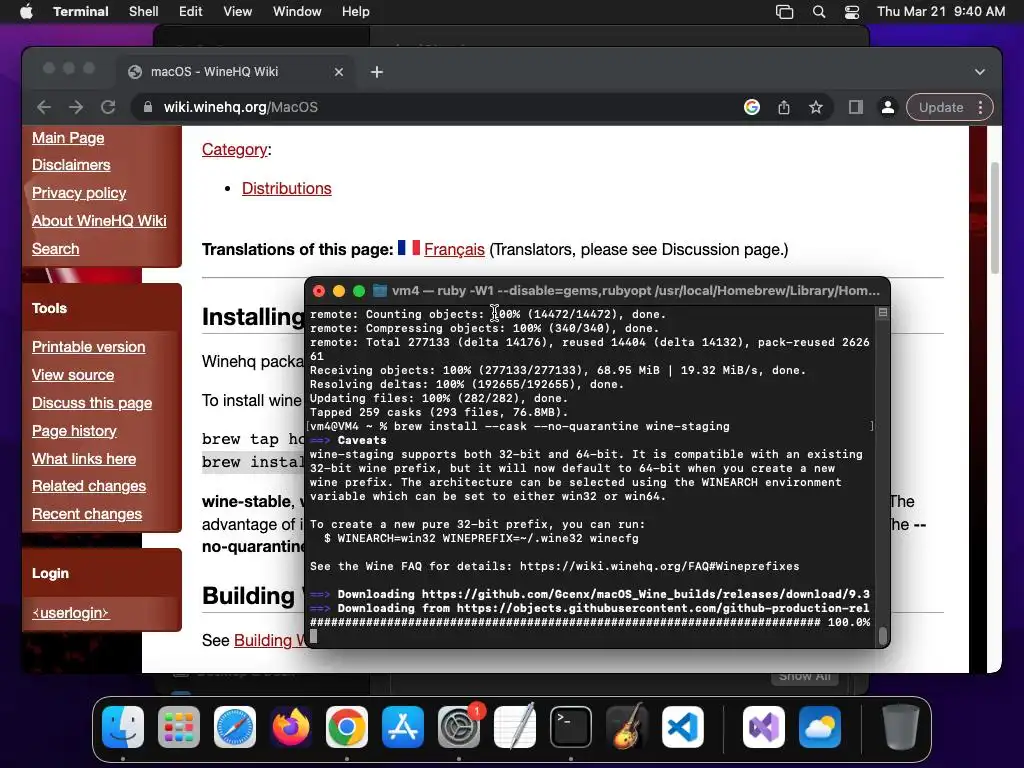This screenshot has height=768, width=1024.
Task: Open the Terminal app menu
Action: [81, 12]
